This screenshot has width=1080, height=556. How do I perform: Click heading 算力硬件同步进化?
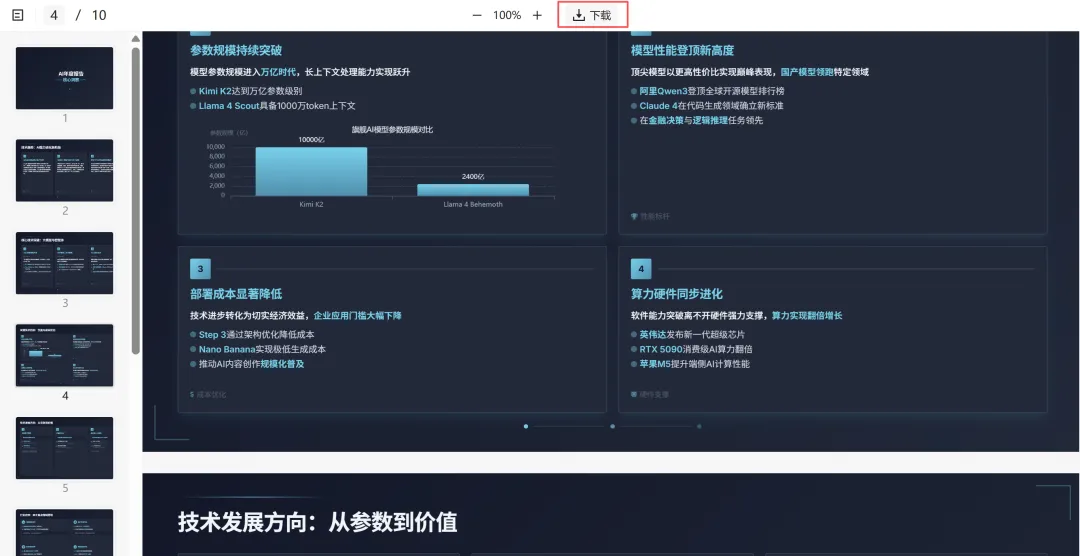(x=677, y=294)
